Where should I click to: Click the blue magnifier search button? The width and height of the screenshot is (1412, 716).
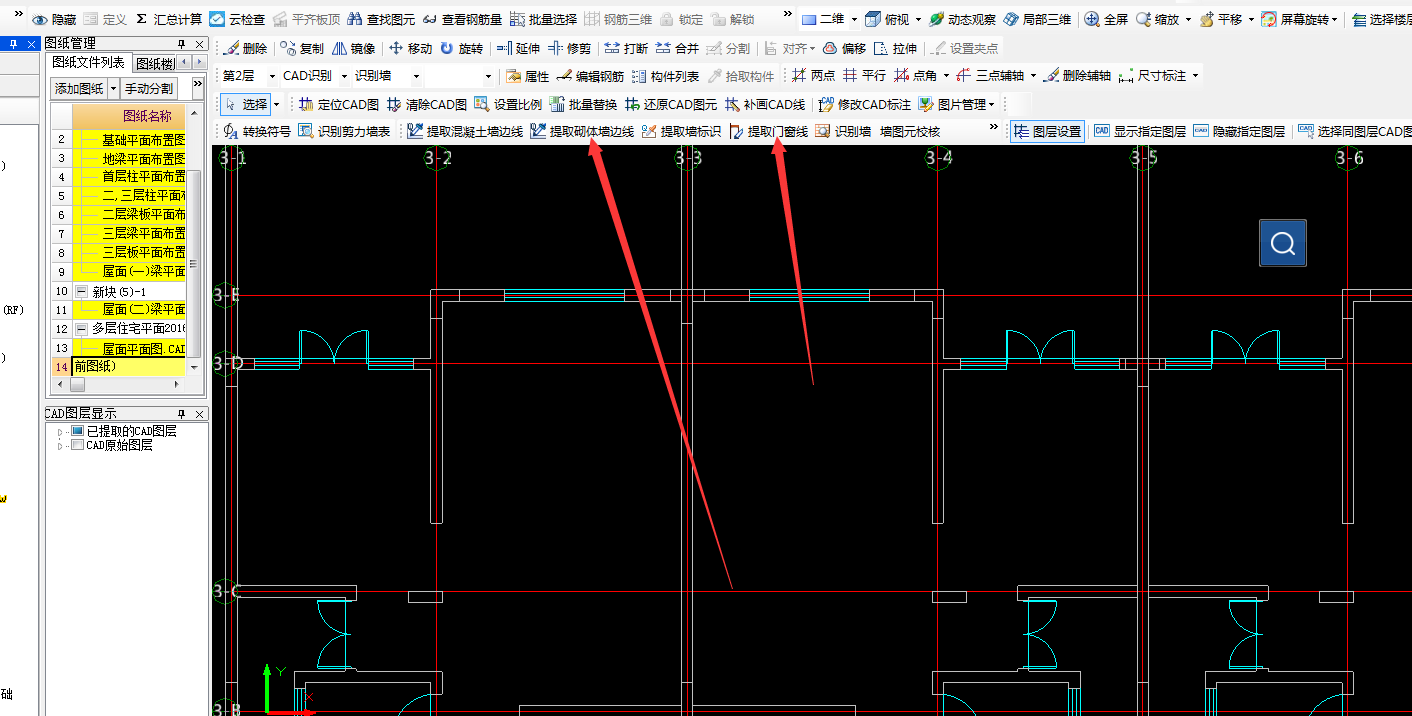(1283, 243)
